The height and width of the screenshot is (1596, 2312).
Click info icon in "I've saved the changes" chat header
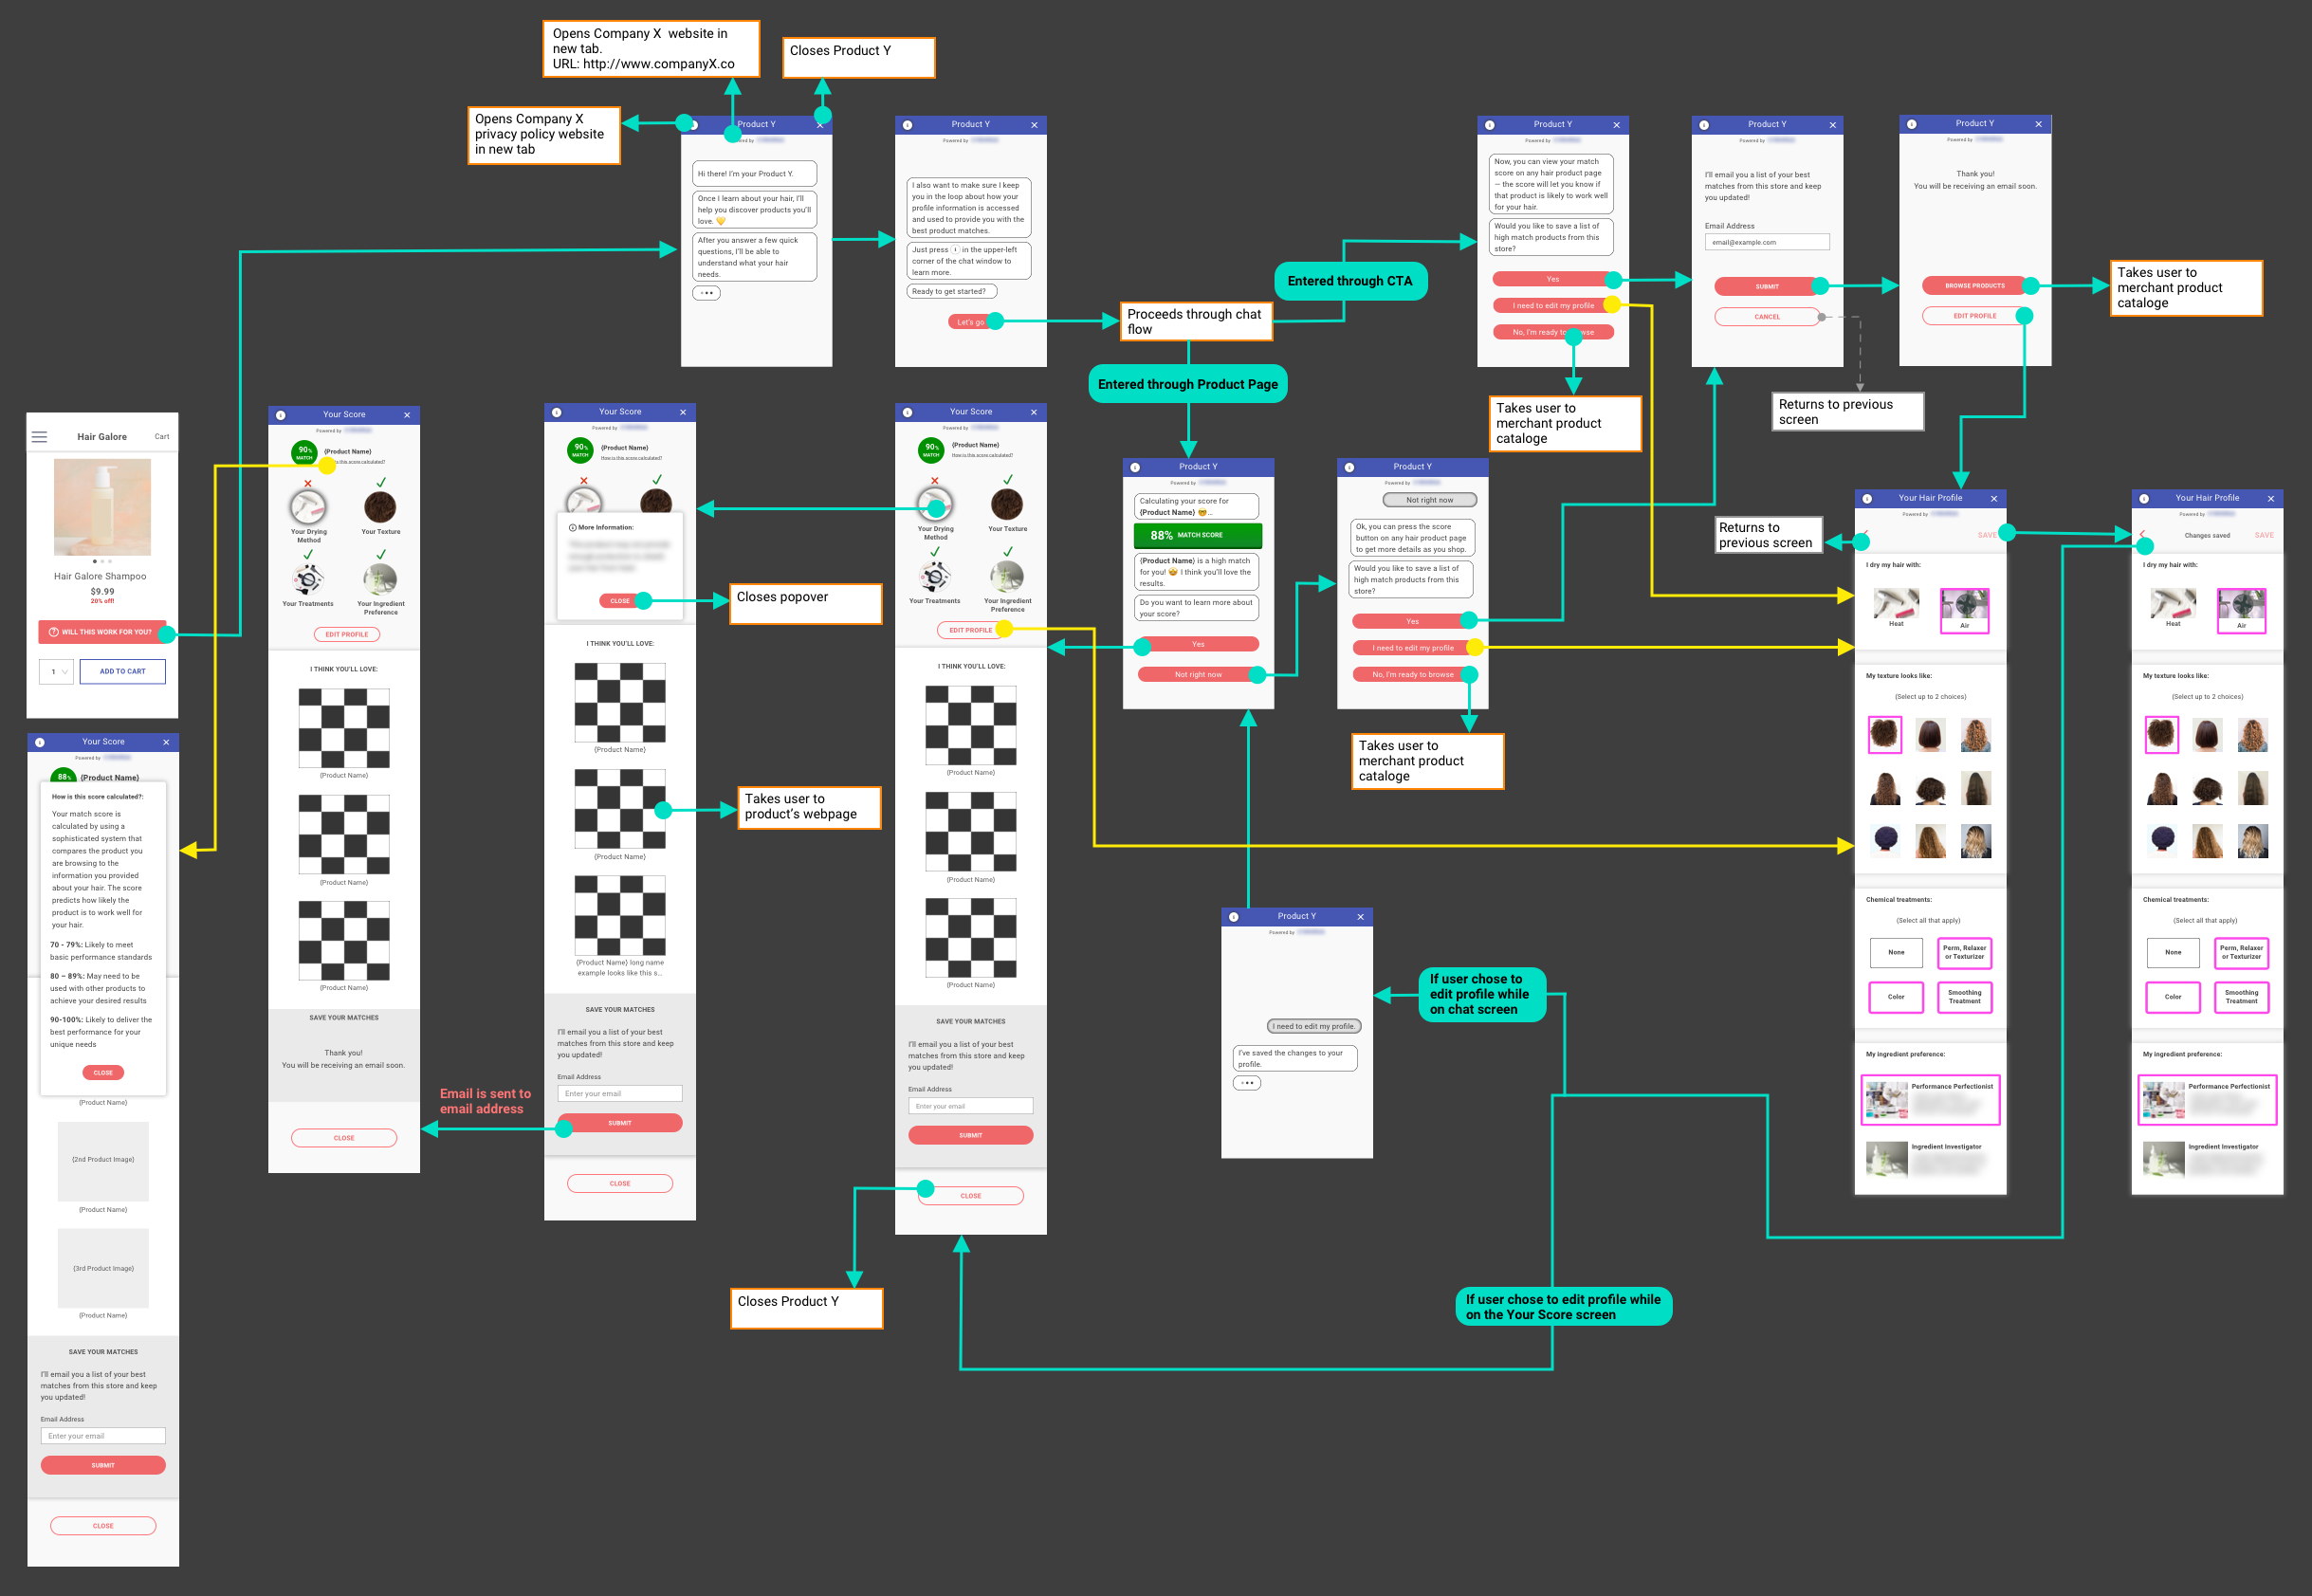tap(1234, 917)
